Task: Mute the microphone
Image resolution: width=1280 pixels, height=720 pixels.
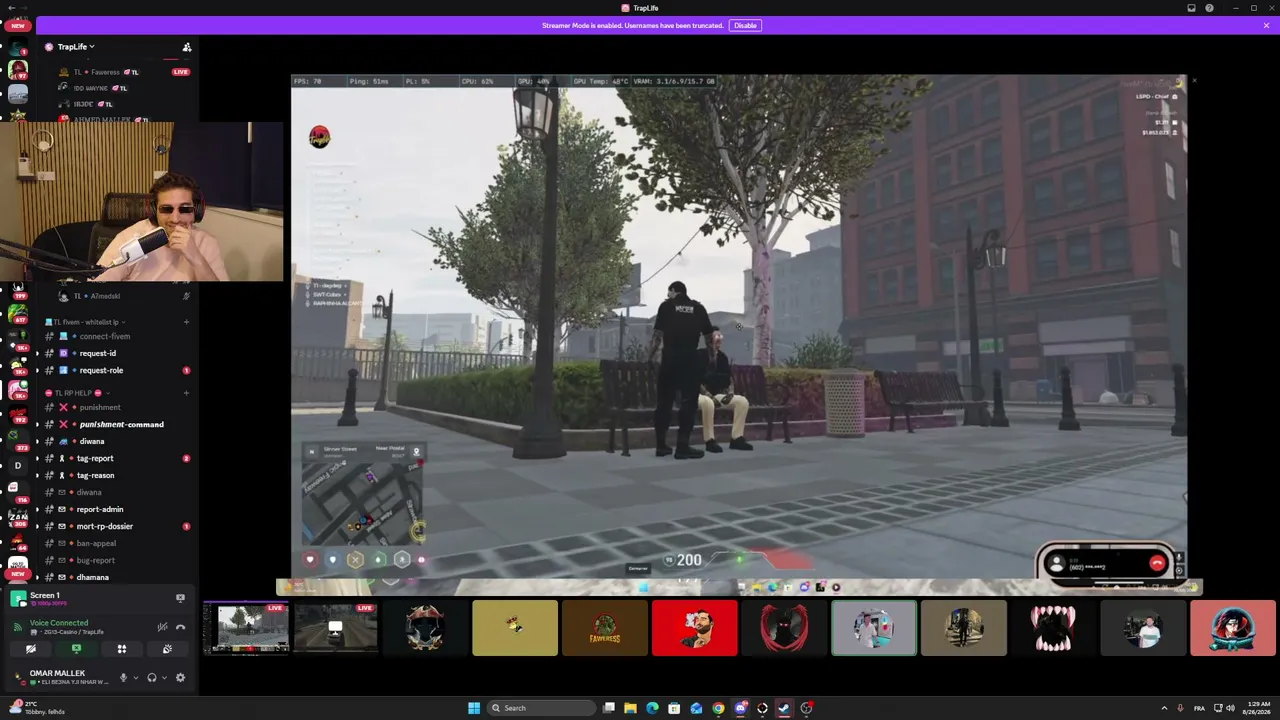Action: [x=123, y=677]
